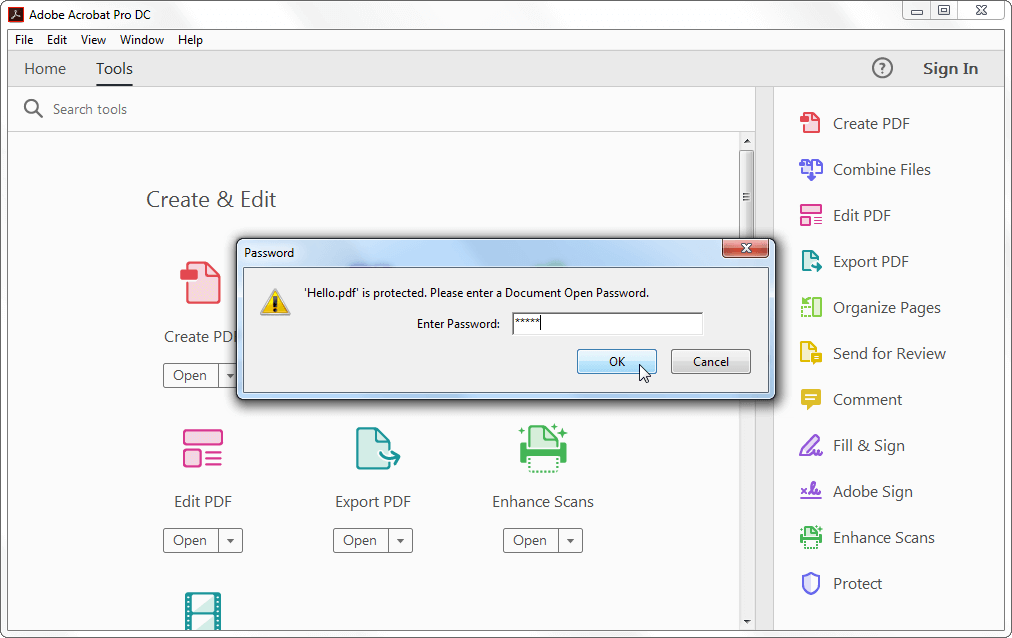
Task: Click the Combine Files label in sidebar
Action: pyautogui.click(x=882, y=170)
